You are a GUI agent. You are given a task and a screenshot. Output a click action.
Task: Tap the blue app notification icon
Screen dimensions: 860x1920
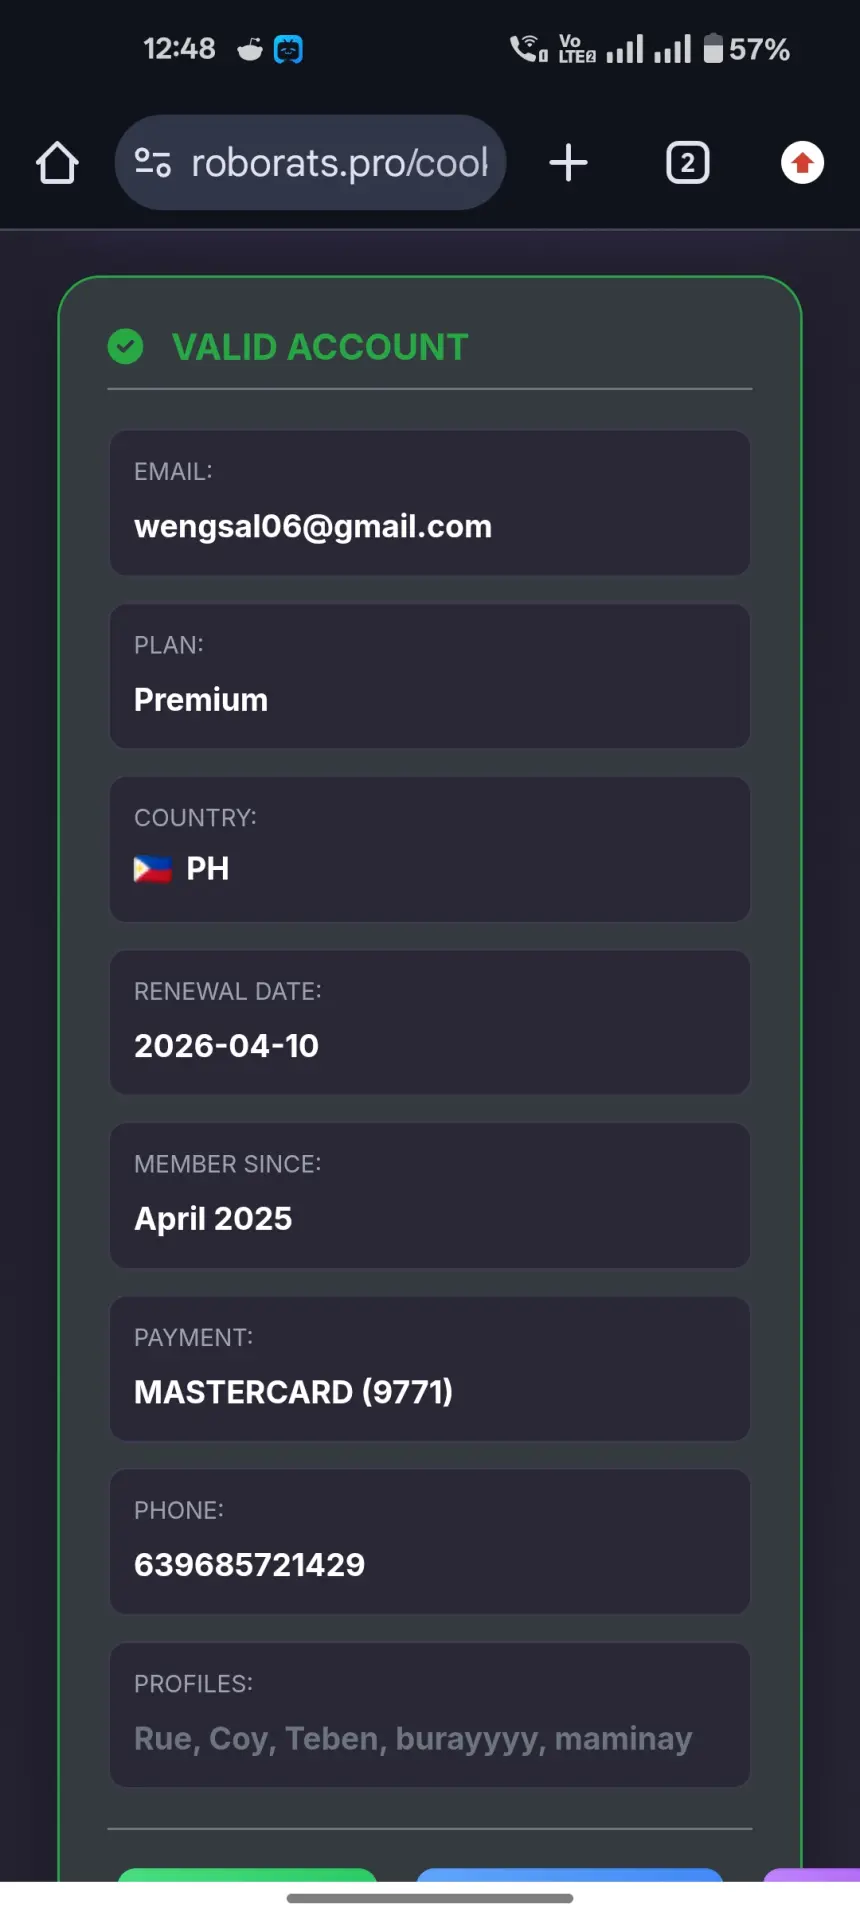tap(288, 48)
